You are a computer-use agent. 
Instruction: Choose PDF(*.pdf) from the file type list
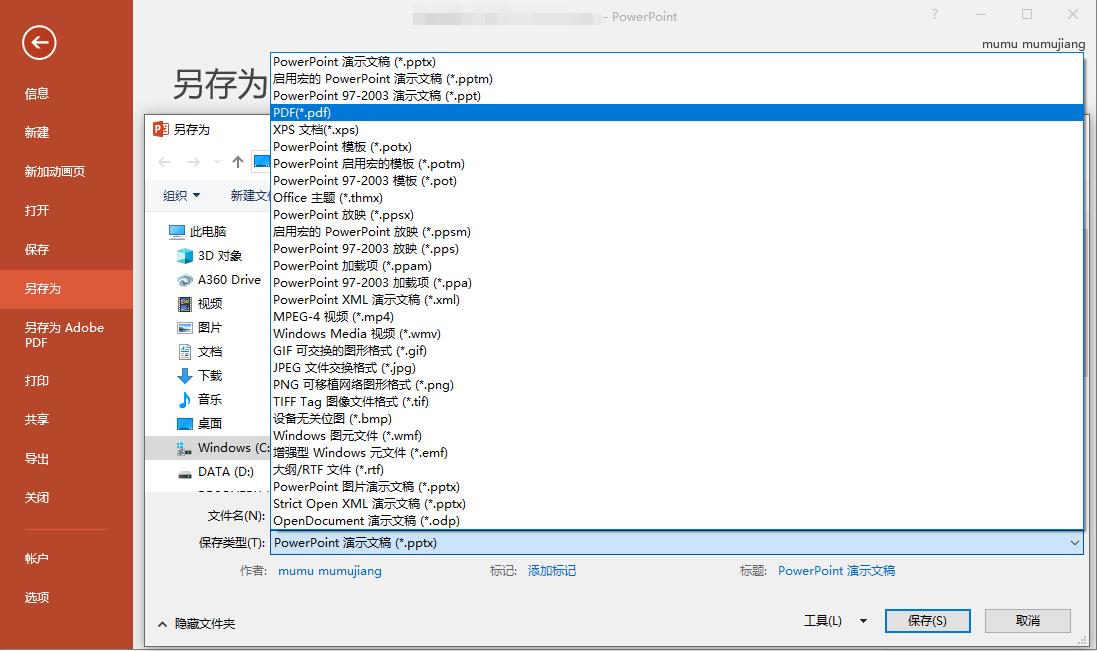click(x=302, y=113)
